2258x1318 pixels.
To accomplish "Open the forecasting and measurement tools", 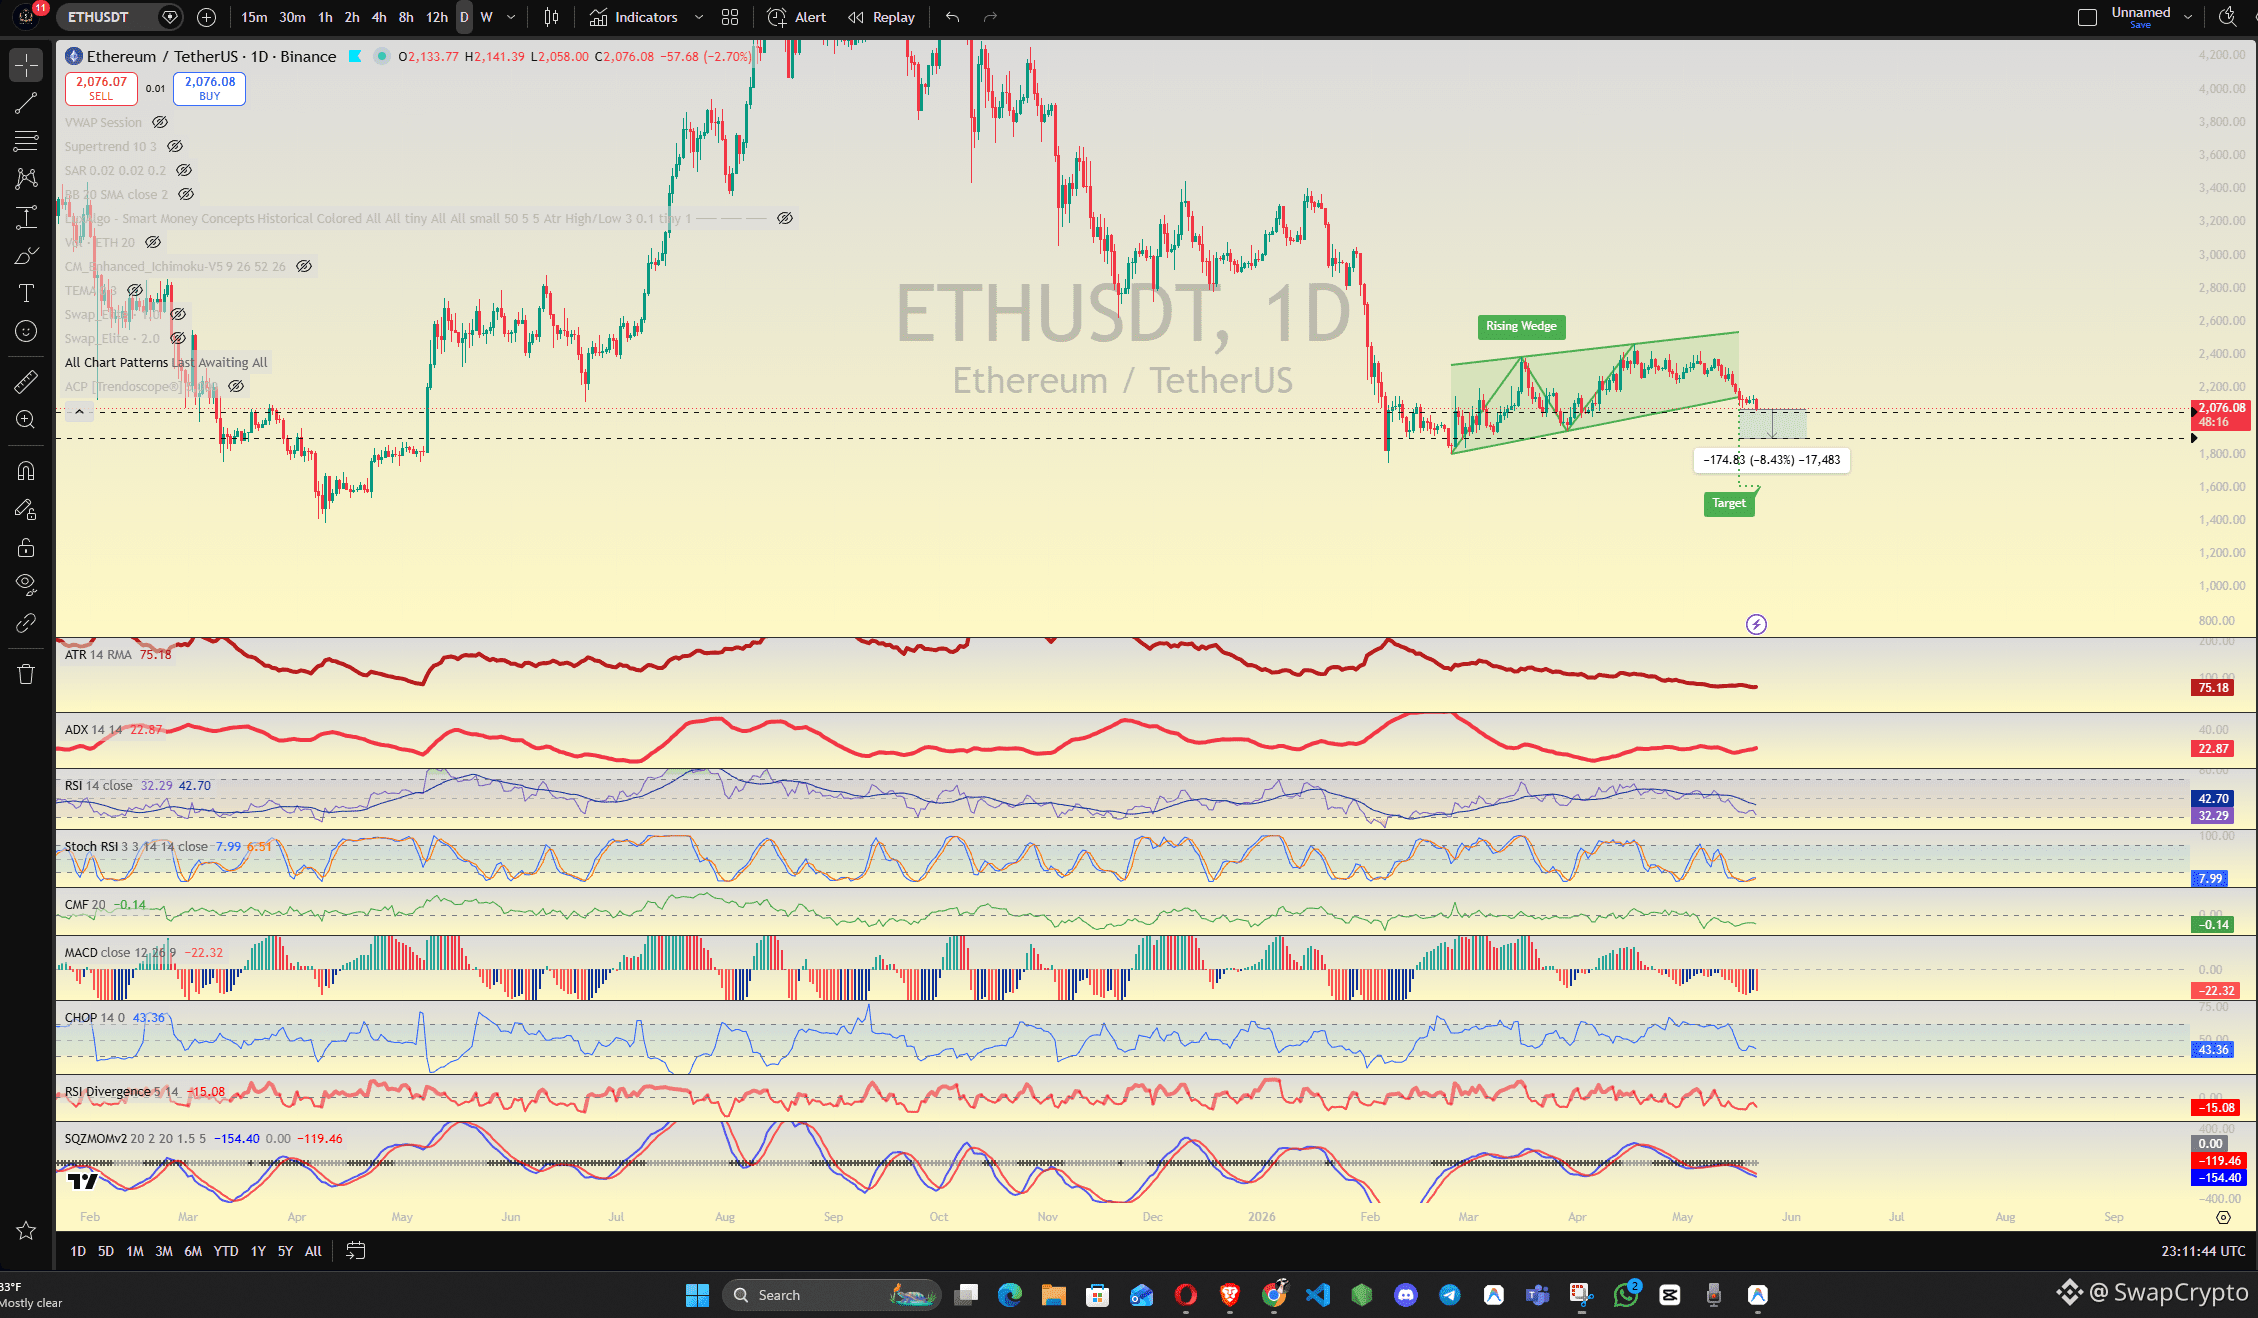I will point(26,217).
